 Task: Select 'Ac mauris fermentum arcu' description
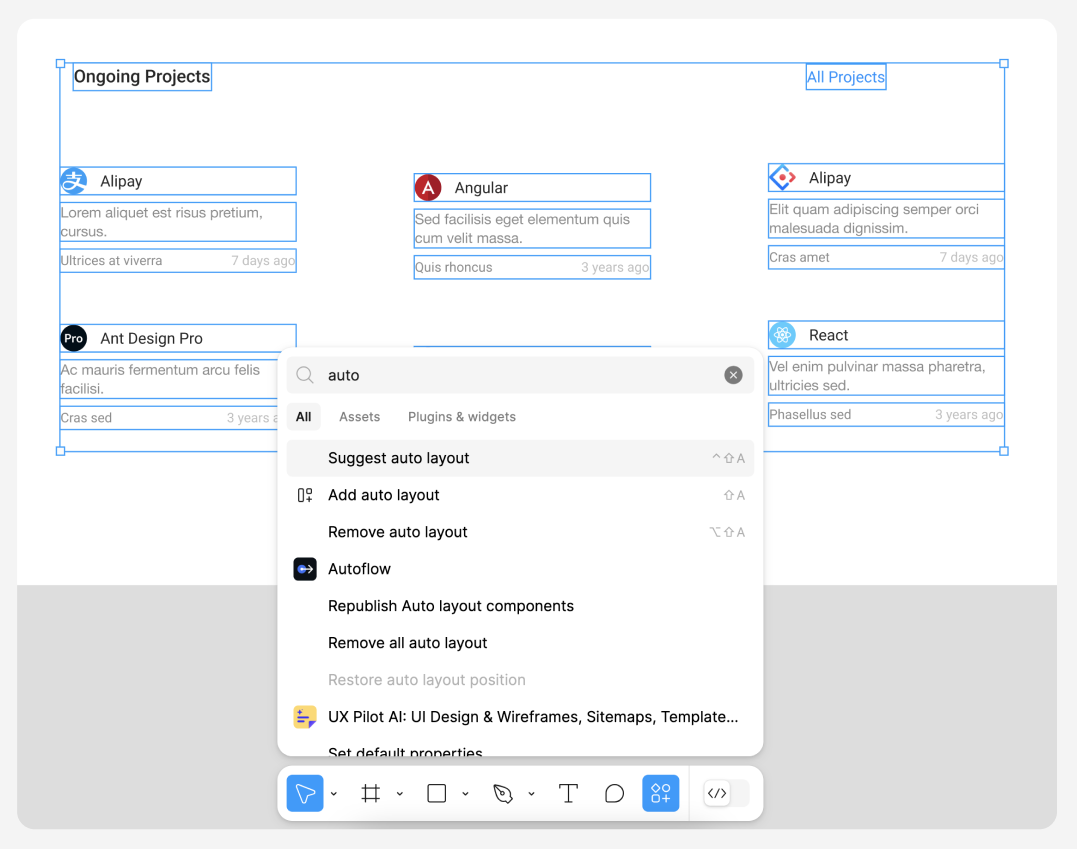(169, 379)
